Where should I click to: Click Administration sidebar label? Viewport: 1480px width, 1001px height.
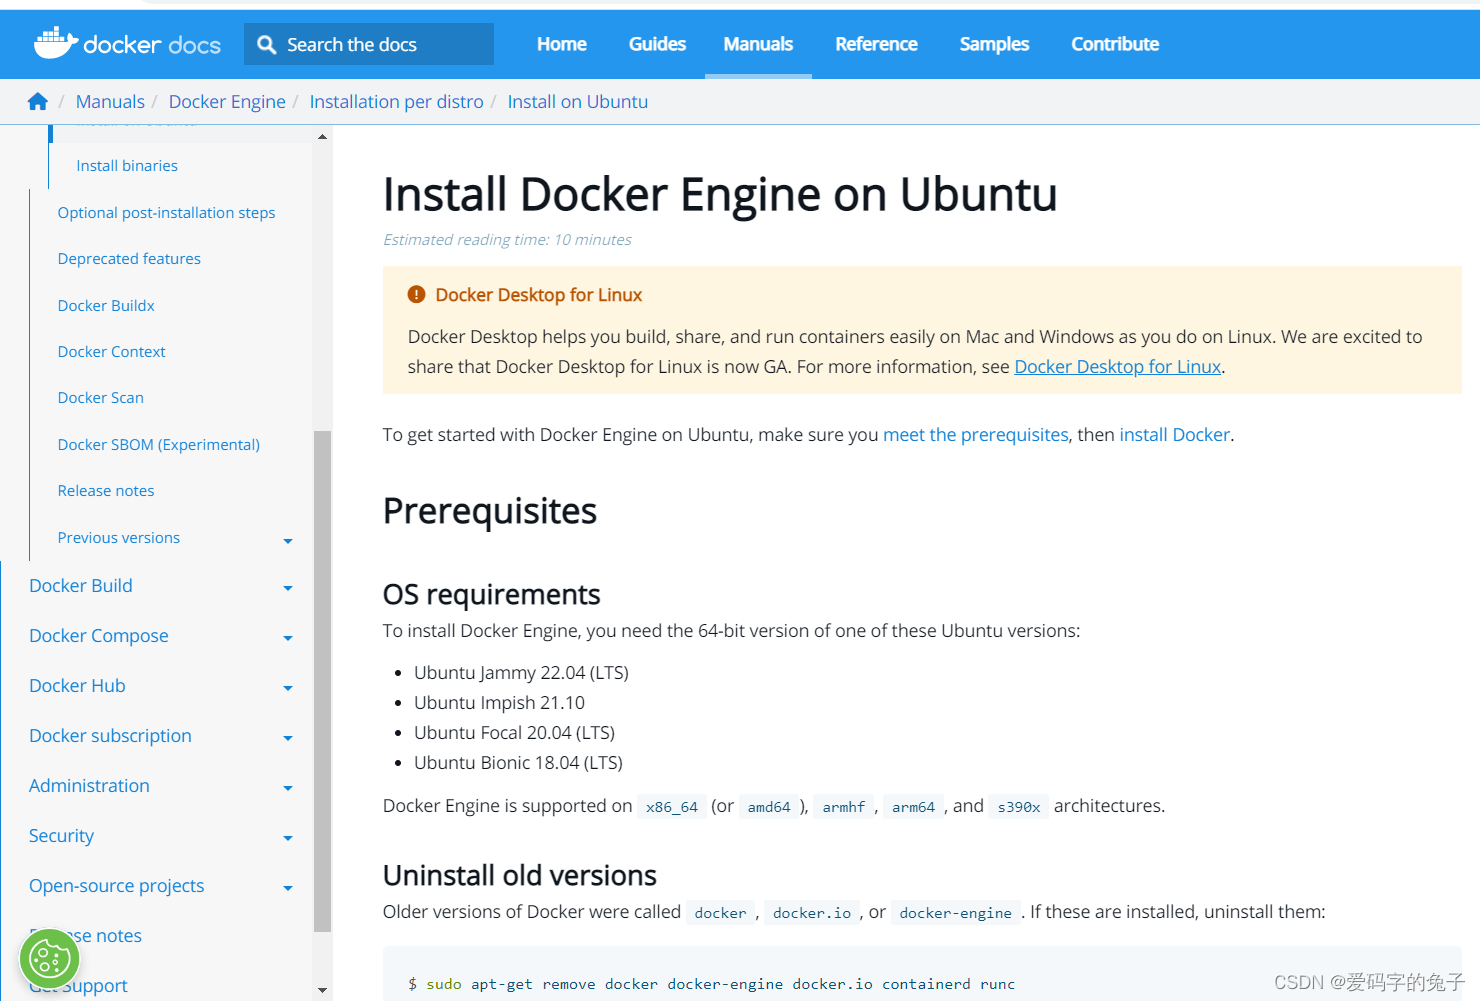(x=89, y=786)
